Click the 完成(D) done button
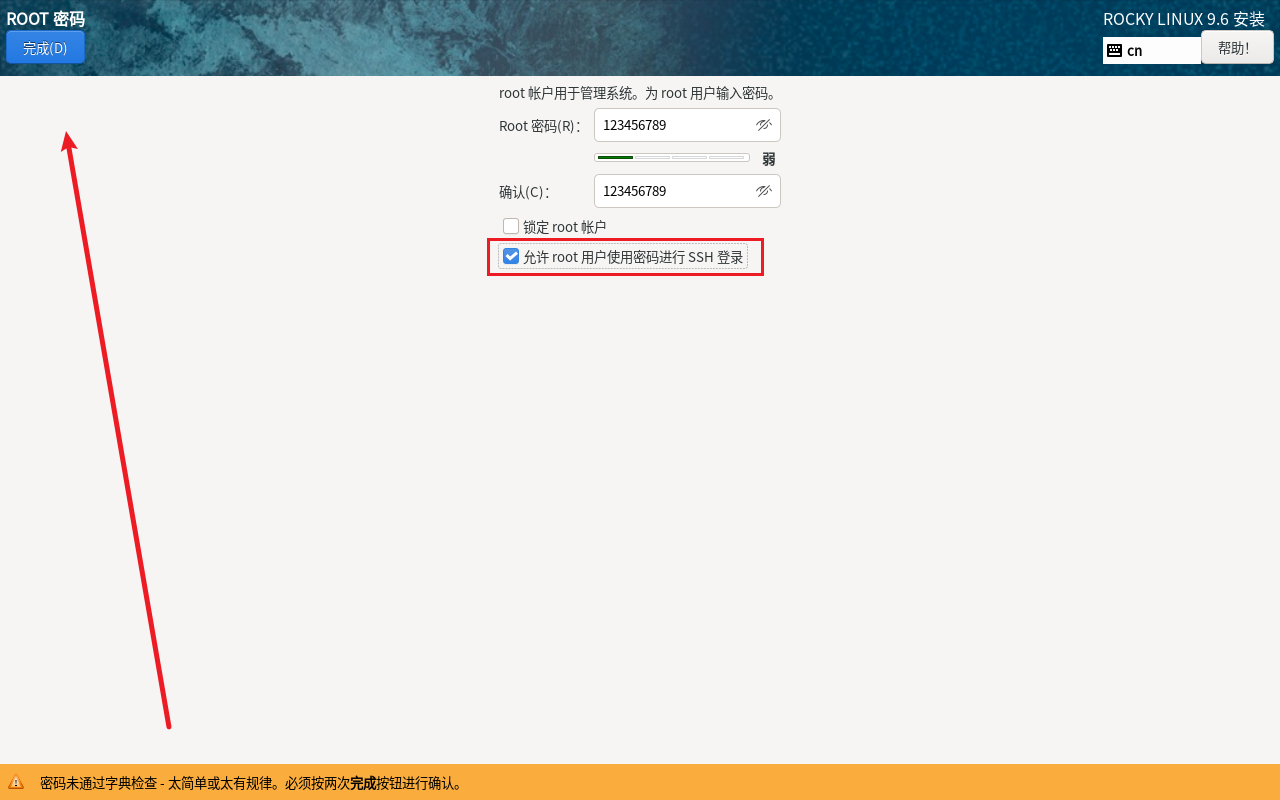The image size is (1280, 800). [x=45, y=48]
